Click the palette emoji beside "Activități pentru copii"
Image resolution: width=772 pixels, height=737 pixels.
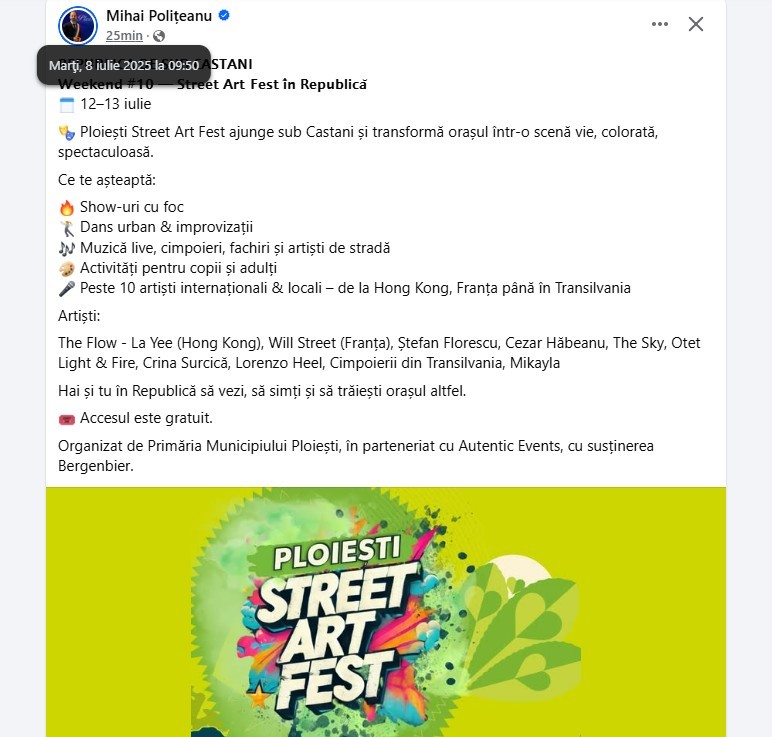pos(67,268)
